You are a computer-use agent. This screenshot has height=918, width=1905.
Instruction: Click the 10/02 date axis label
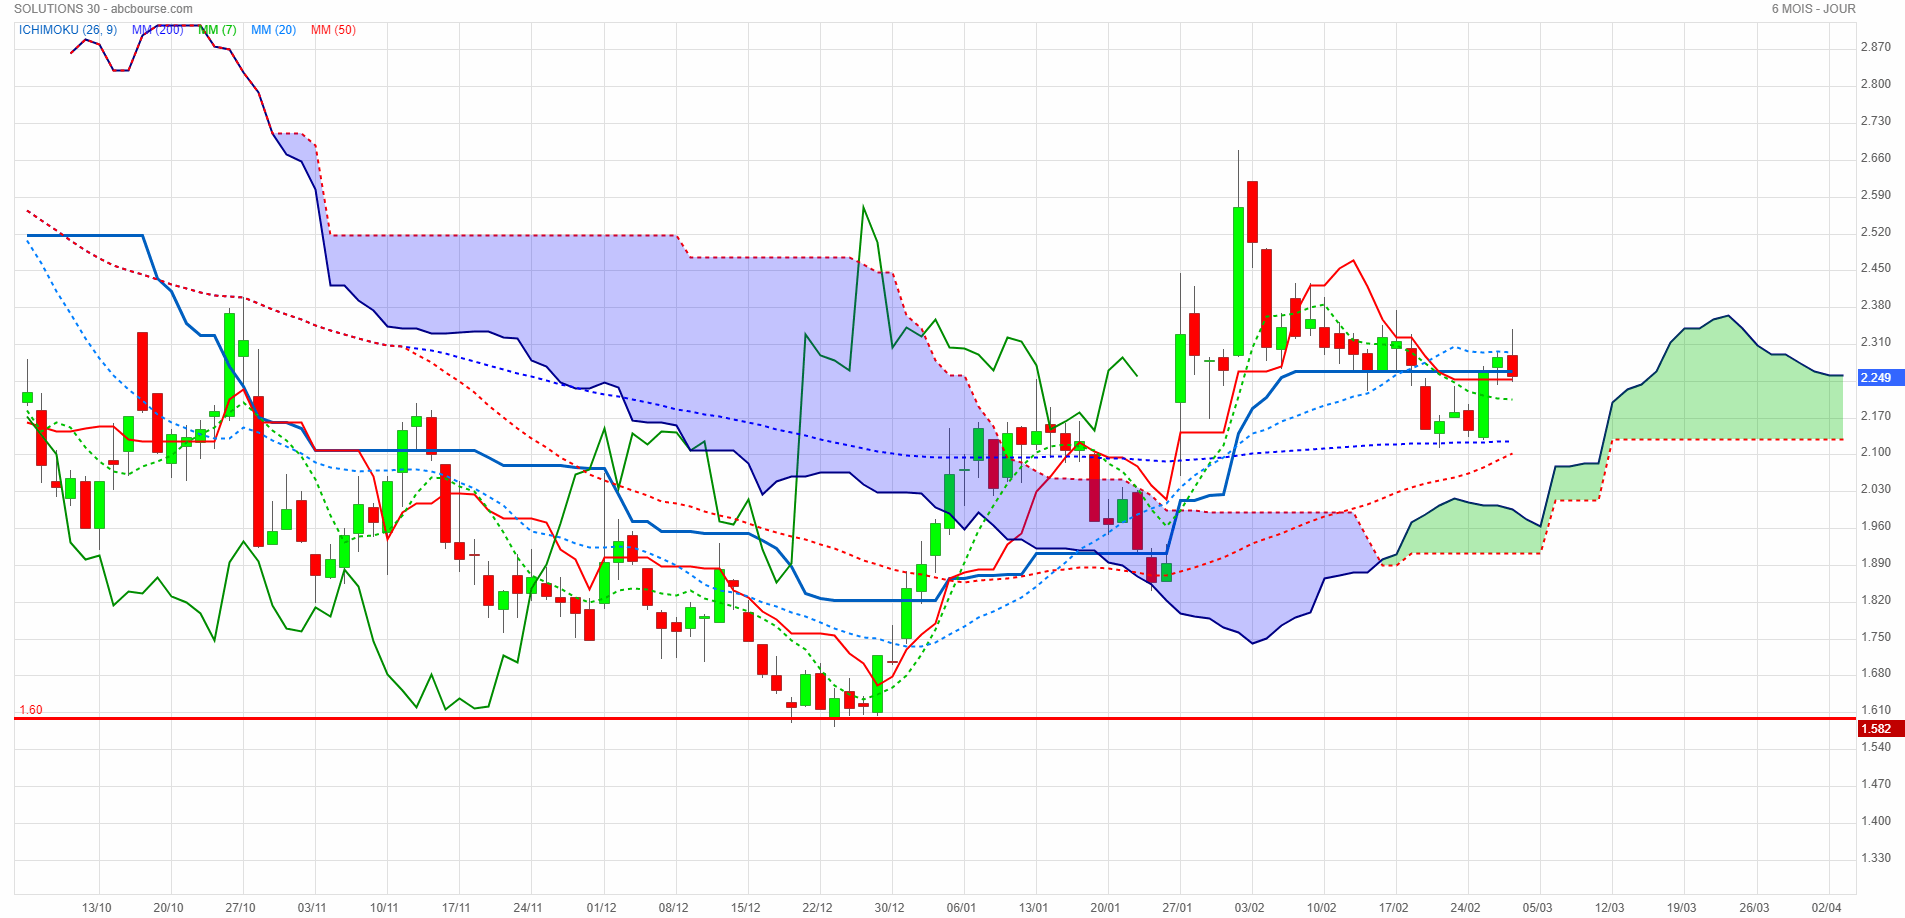[1322, 908]
